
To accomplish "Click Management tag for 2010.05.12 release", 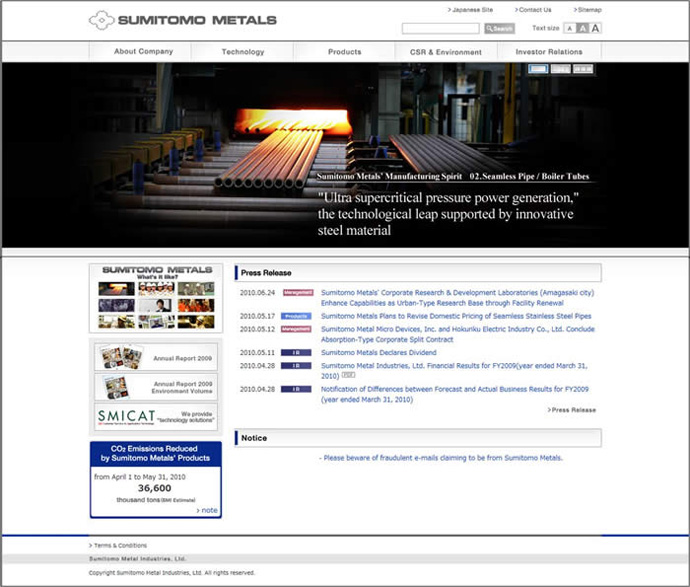I will 296,329.
